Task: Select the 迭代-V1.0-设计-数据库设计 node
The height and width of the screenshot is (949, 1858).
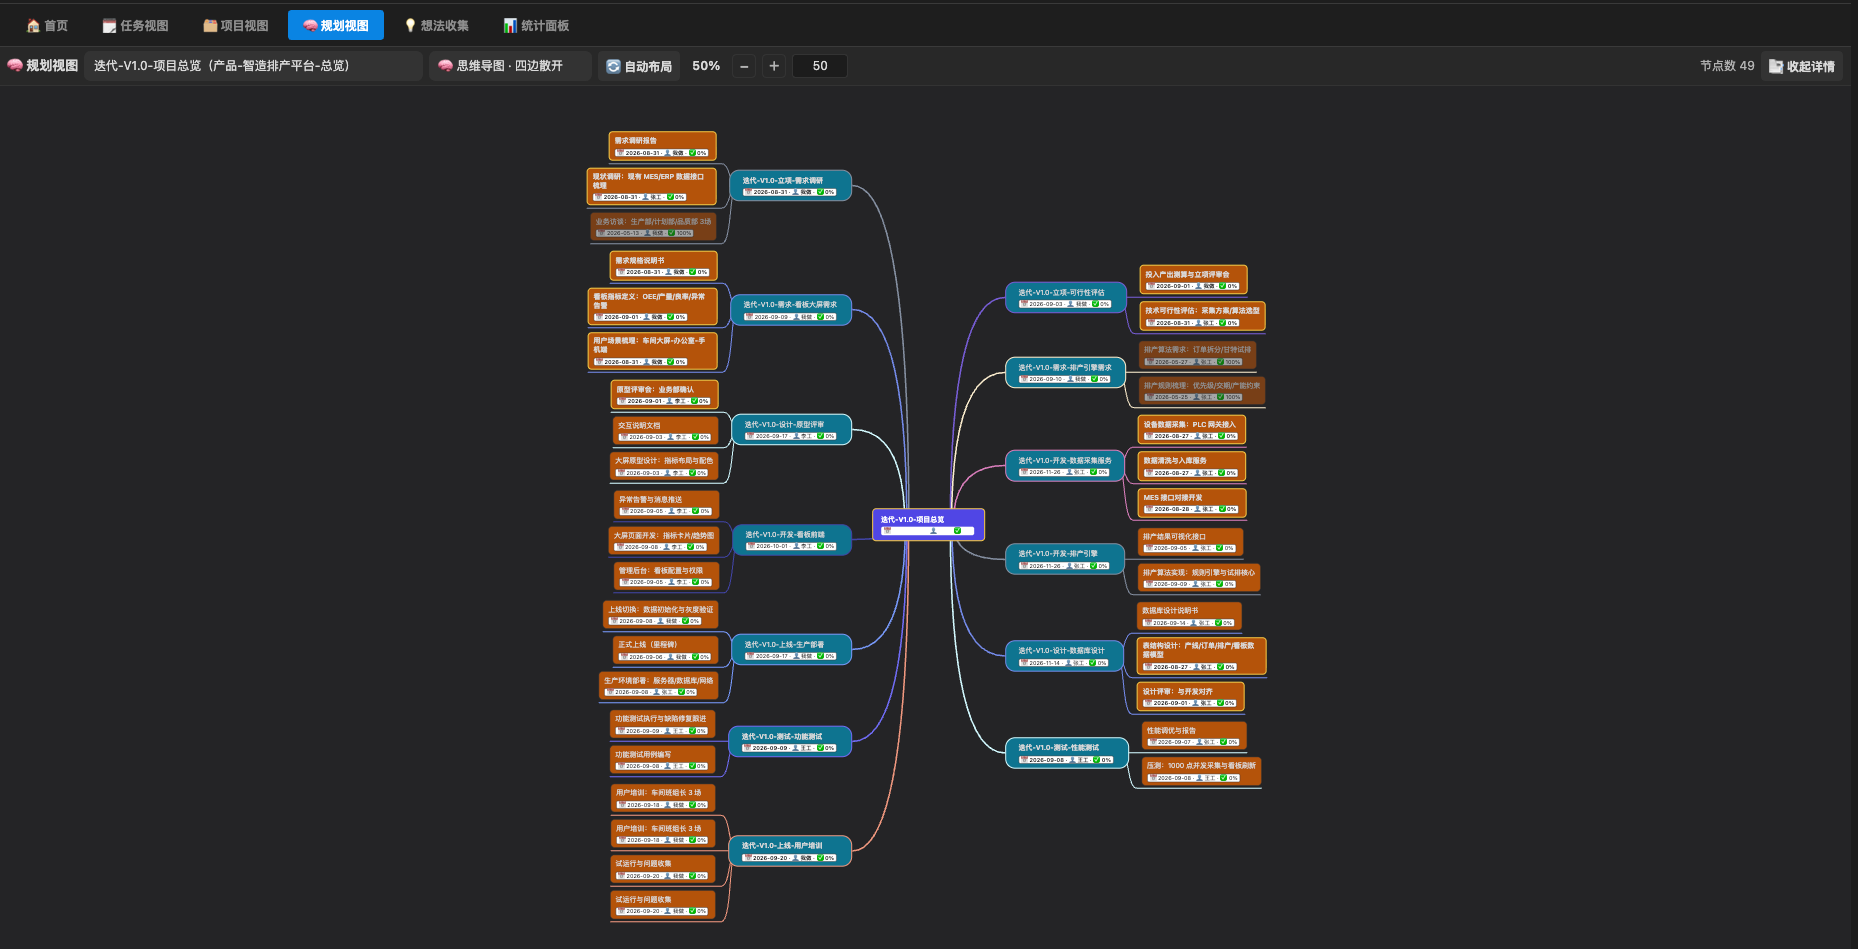Action: [1065, 656]
